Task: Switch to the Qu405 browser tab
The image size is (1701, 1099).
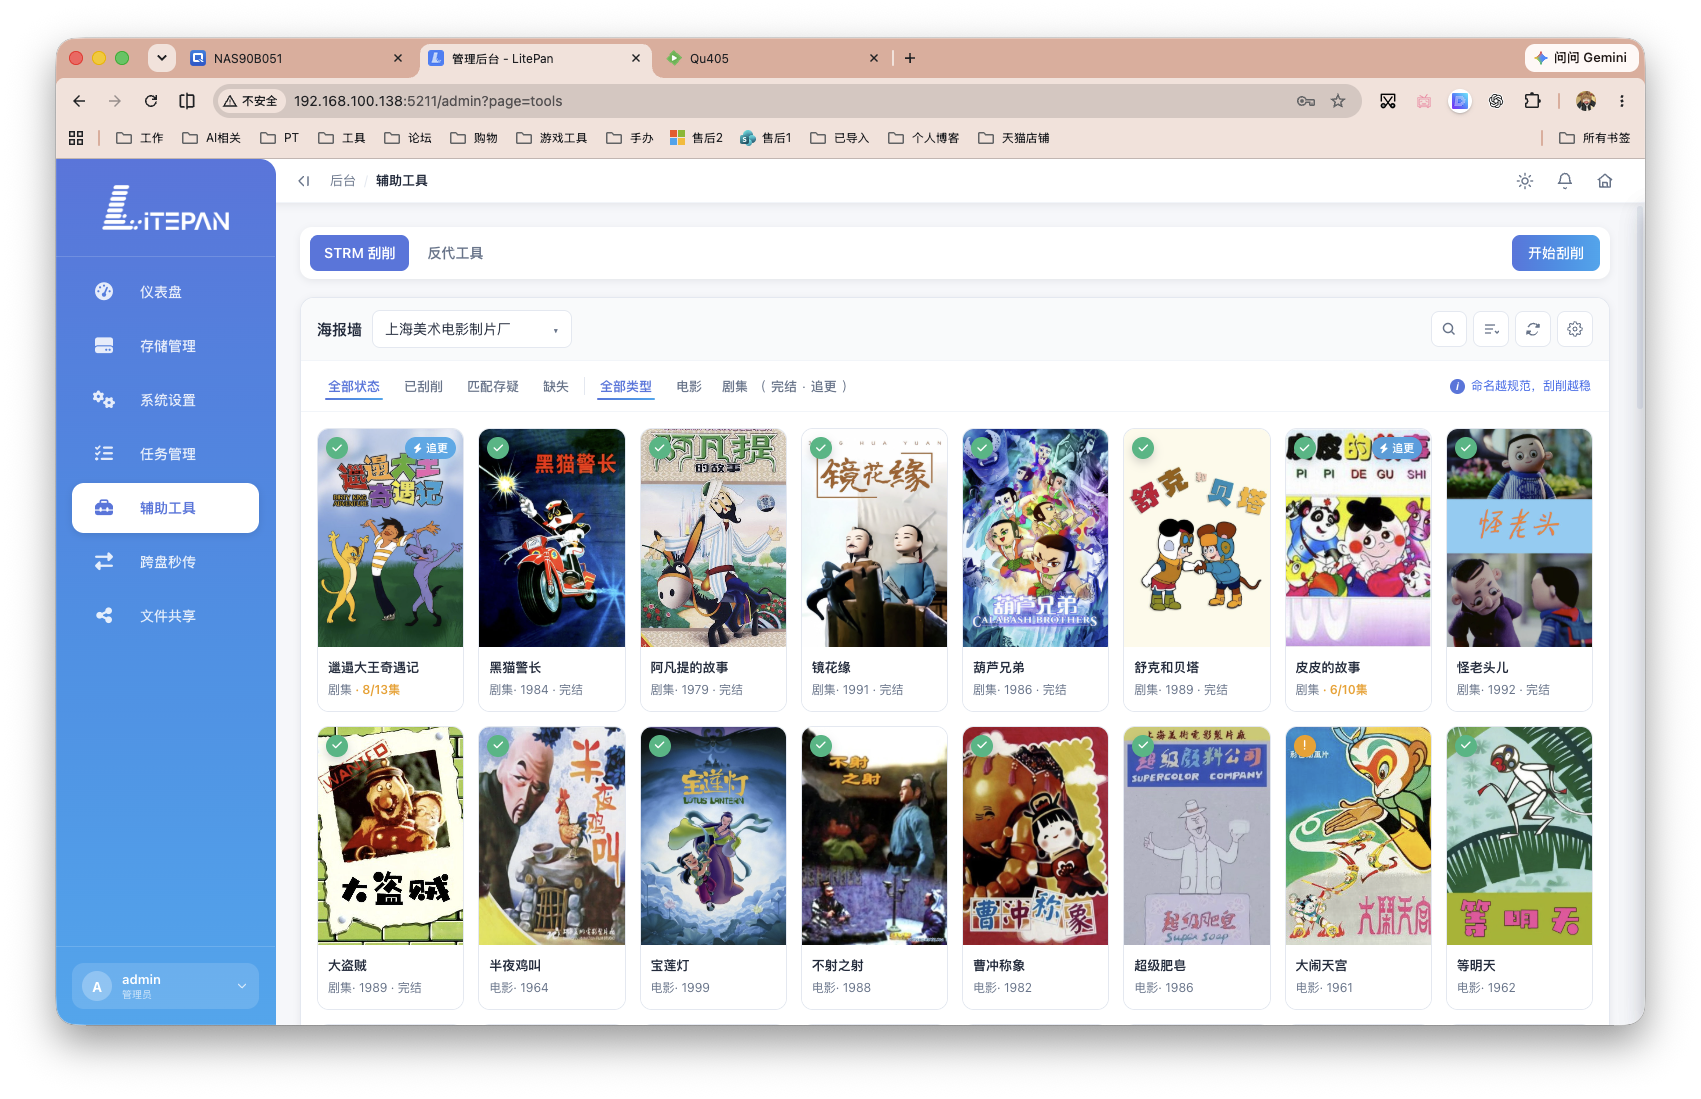Action: pos(772,58)
